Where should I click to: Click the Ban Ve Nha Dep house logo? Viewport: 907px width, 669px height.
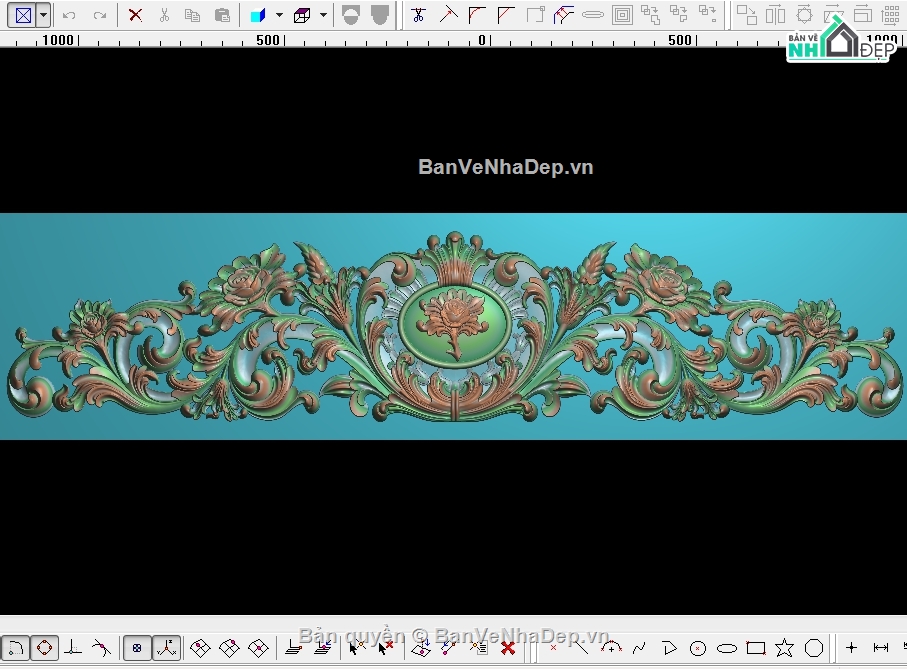tap(839, 42)
